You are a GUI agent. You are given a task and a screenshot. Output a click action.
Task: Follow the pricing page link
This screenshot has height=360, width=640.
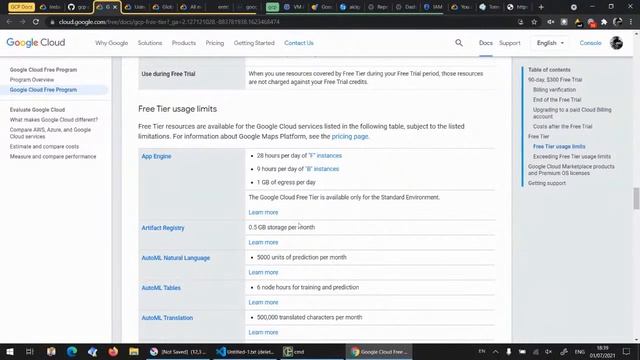(350, 136)
